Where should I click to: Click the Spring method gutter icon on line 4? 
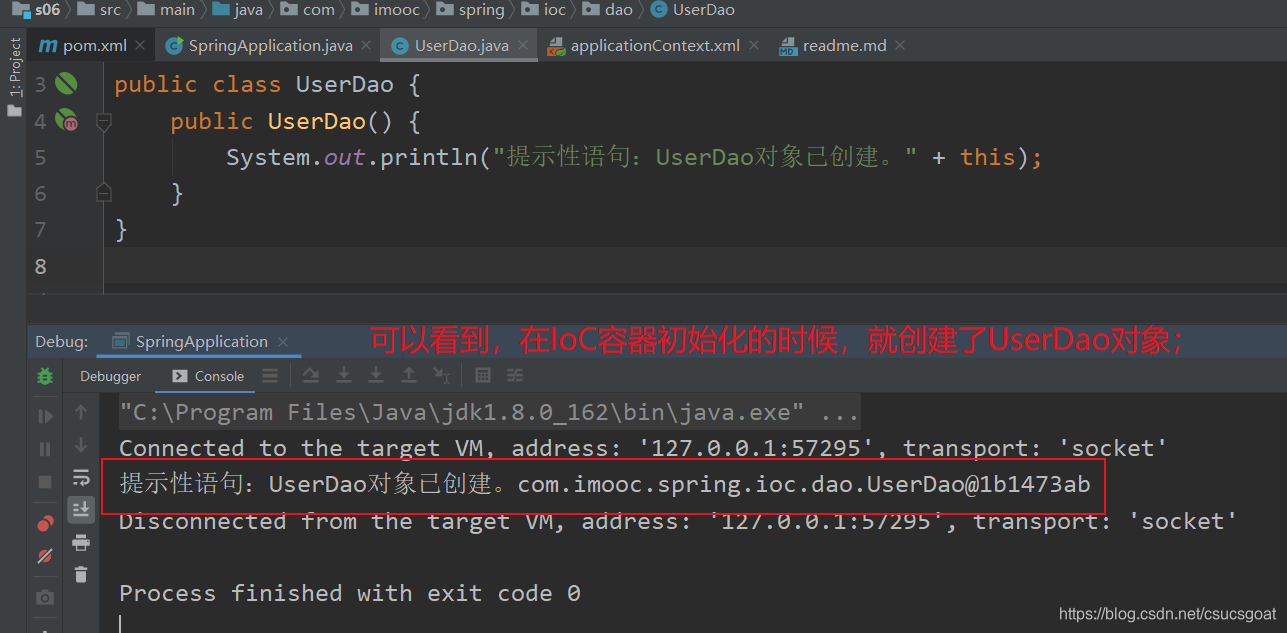67,120
